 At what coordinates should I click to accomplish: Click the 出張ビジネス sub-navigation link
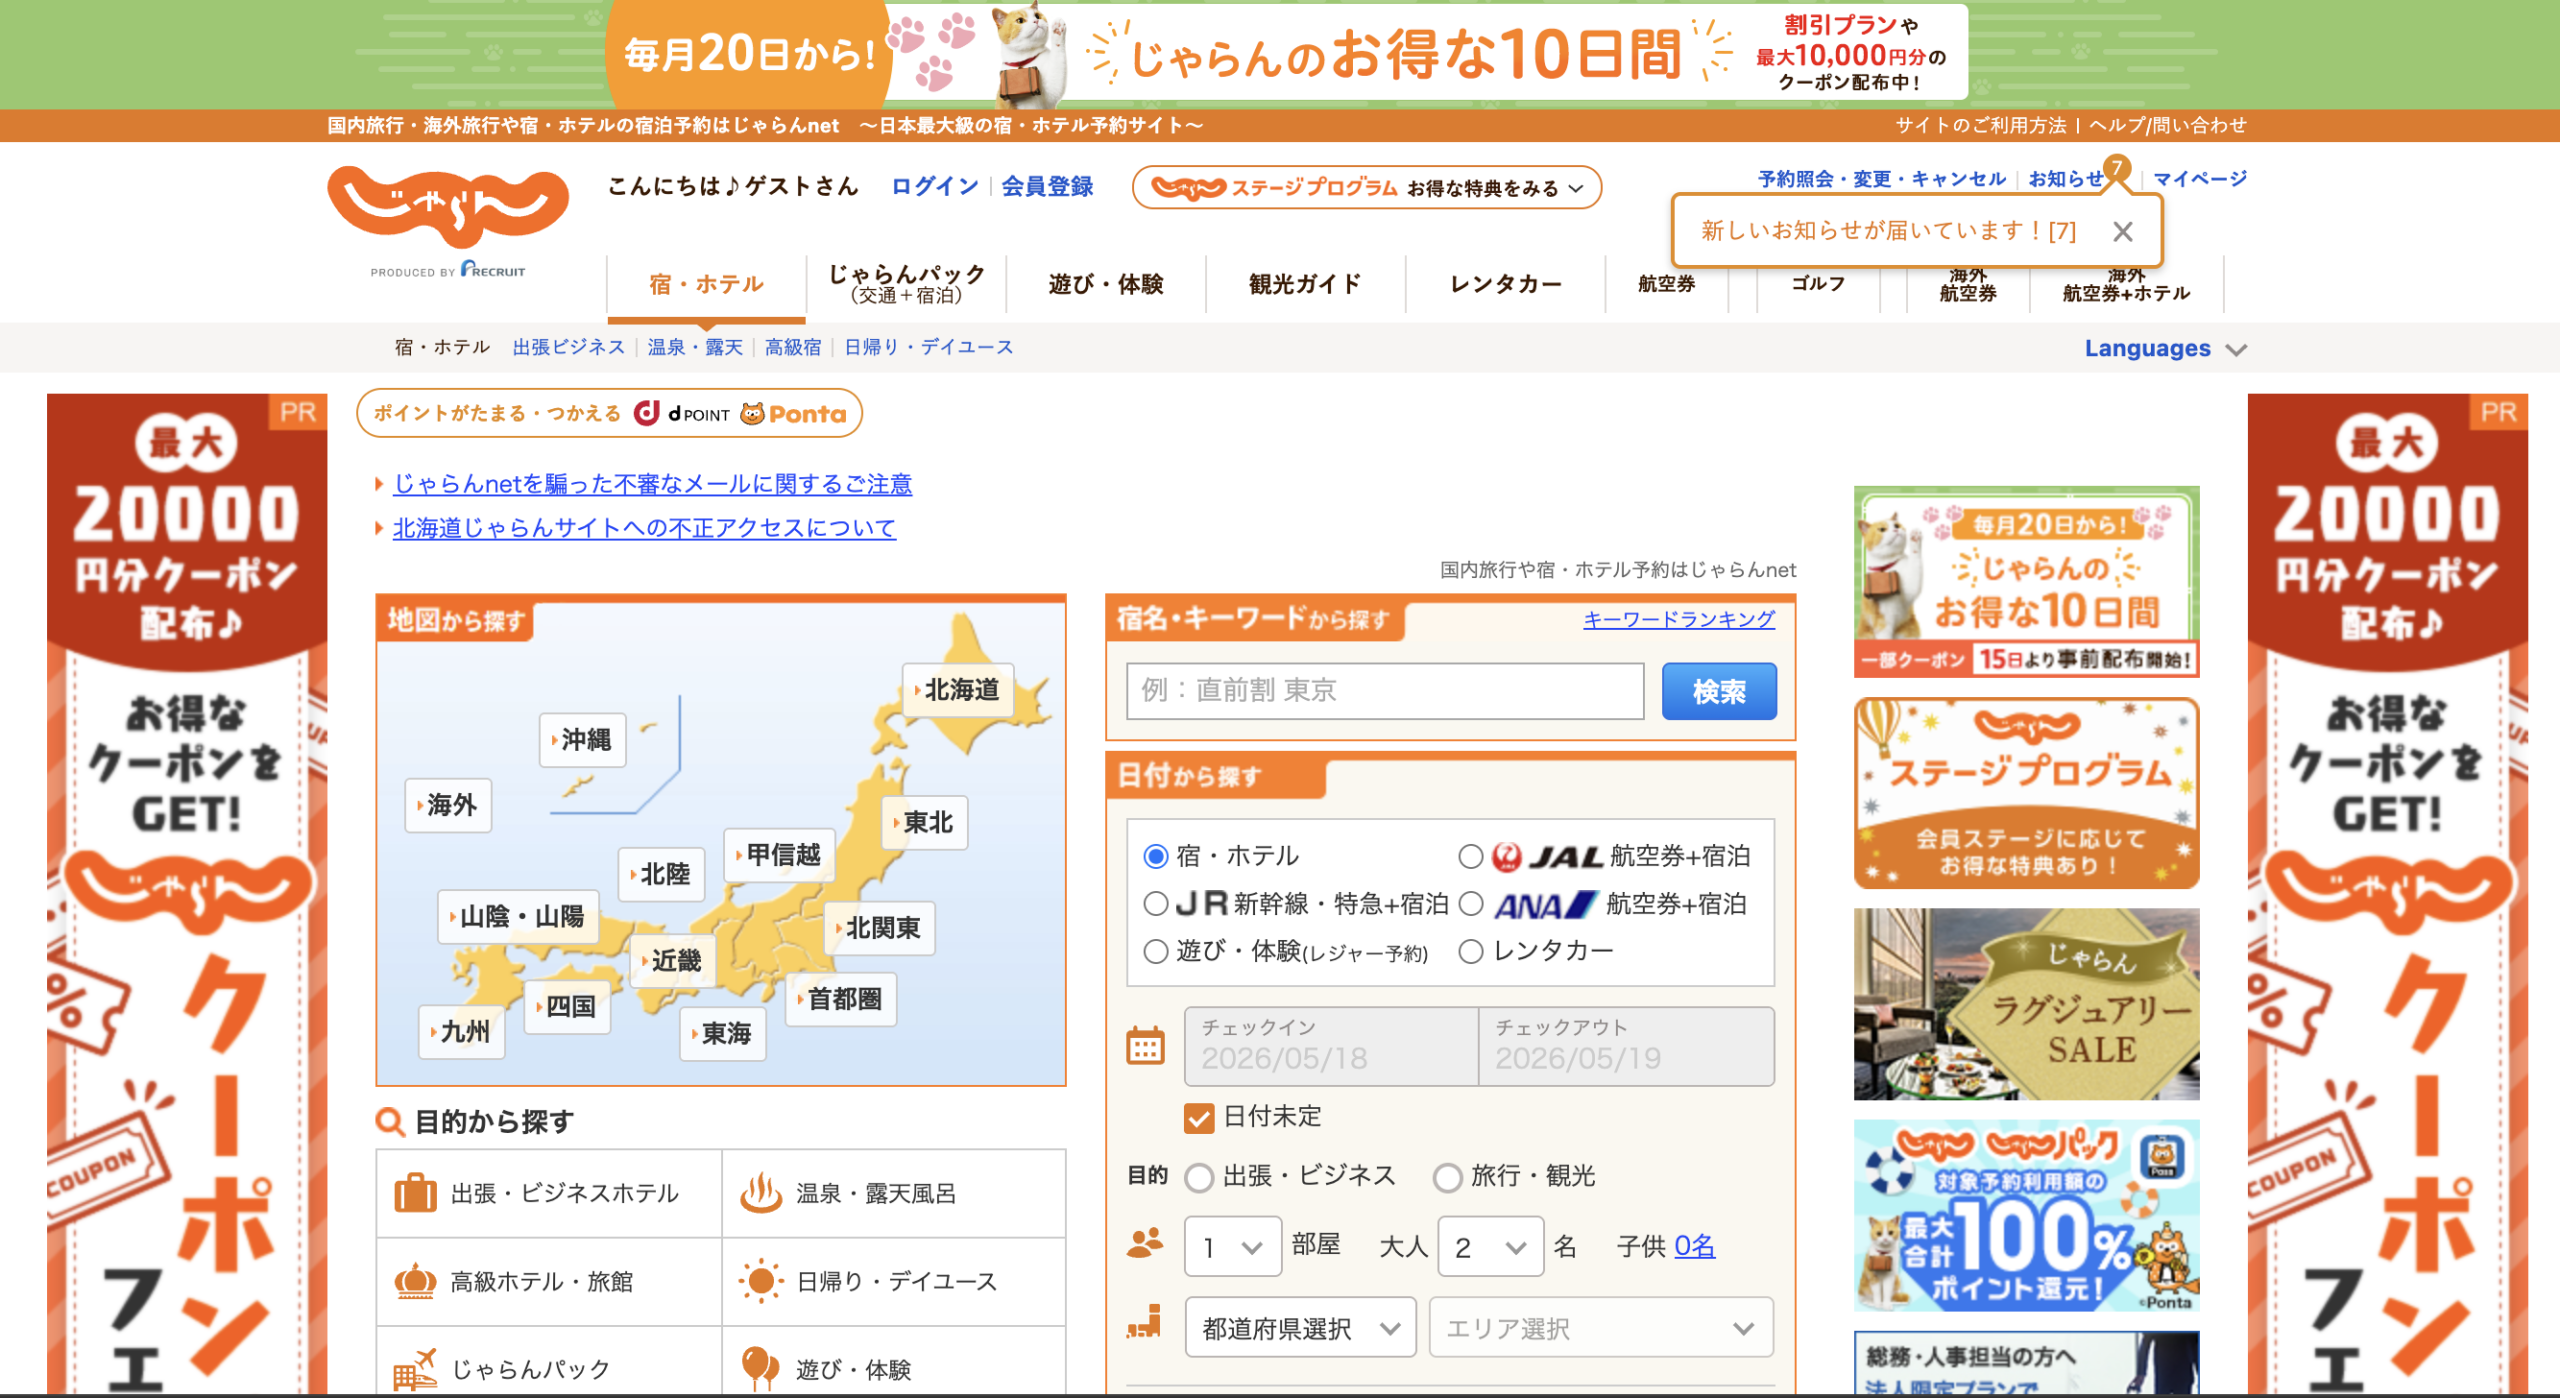568,347
